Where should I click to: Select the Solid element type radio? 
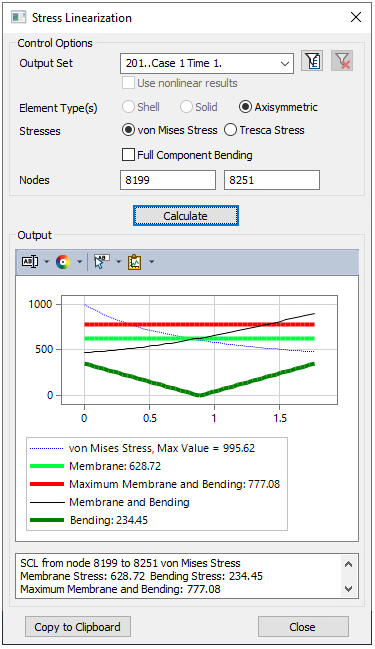coord(186,107)
